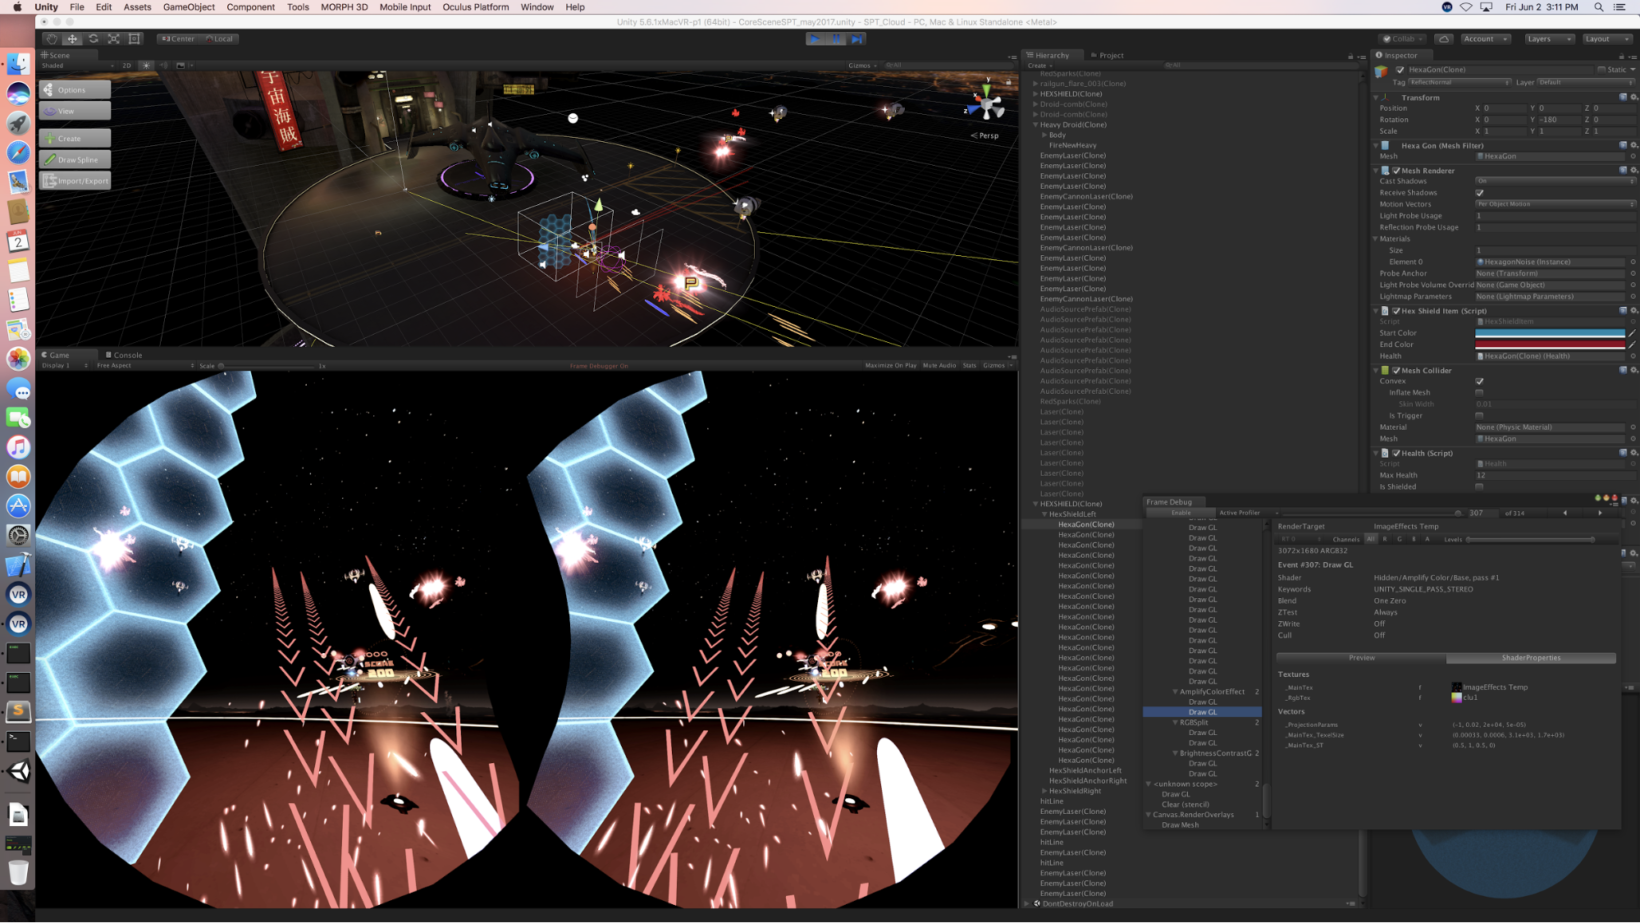Click the Step forward button

point(857,39)
